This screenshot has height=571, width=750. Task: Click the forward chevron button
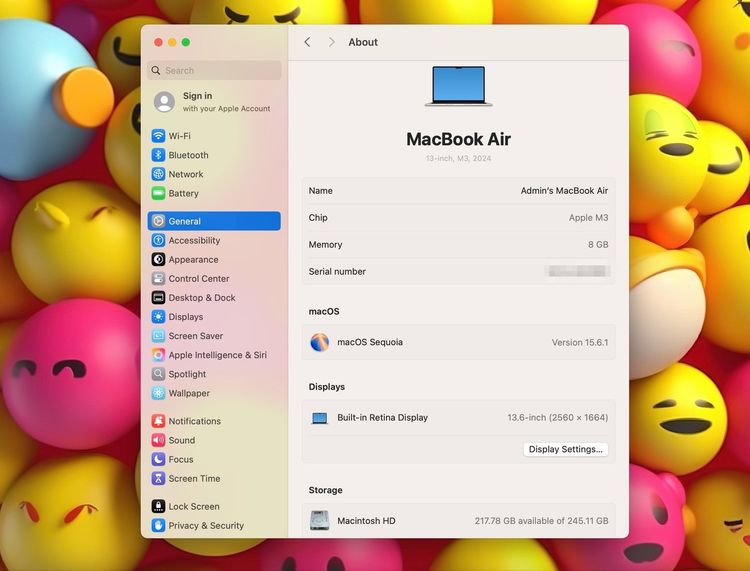(x=331, y=42)
